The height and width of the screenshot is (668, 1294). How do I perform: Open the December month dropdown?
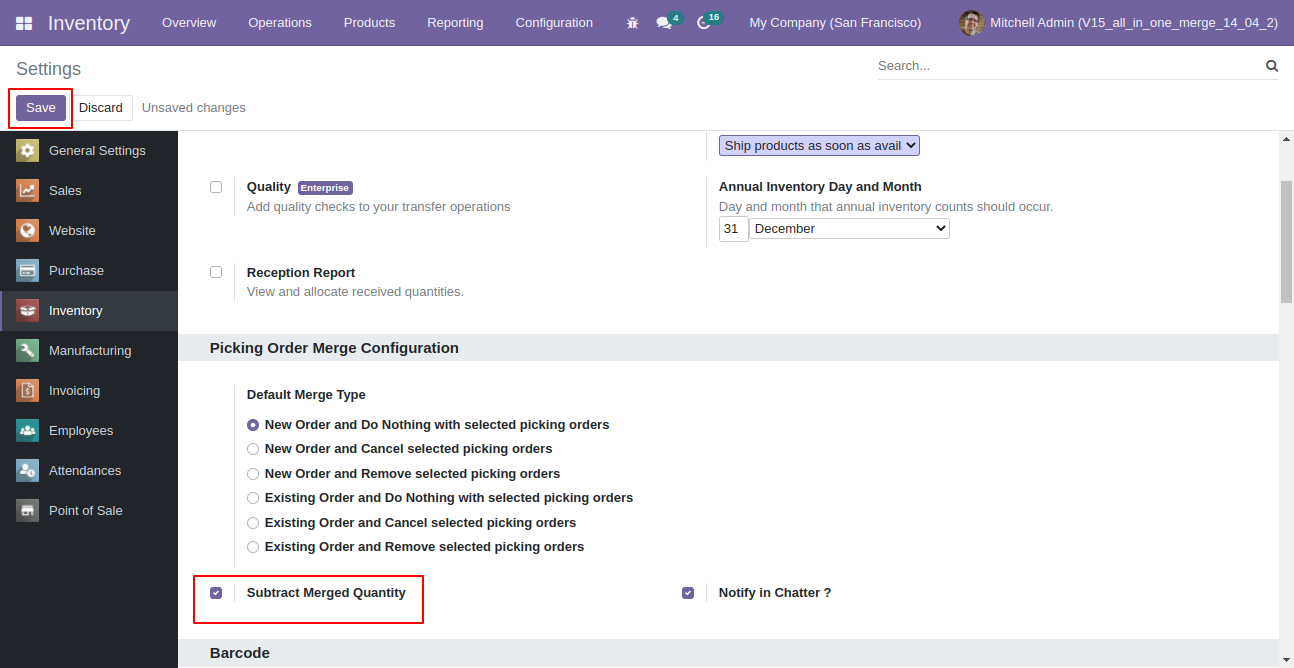pos(850,229)
